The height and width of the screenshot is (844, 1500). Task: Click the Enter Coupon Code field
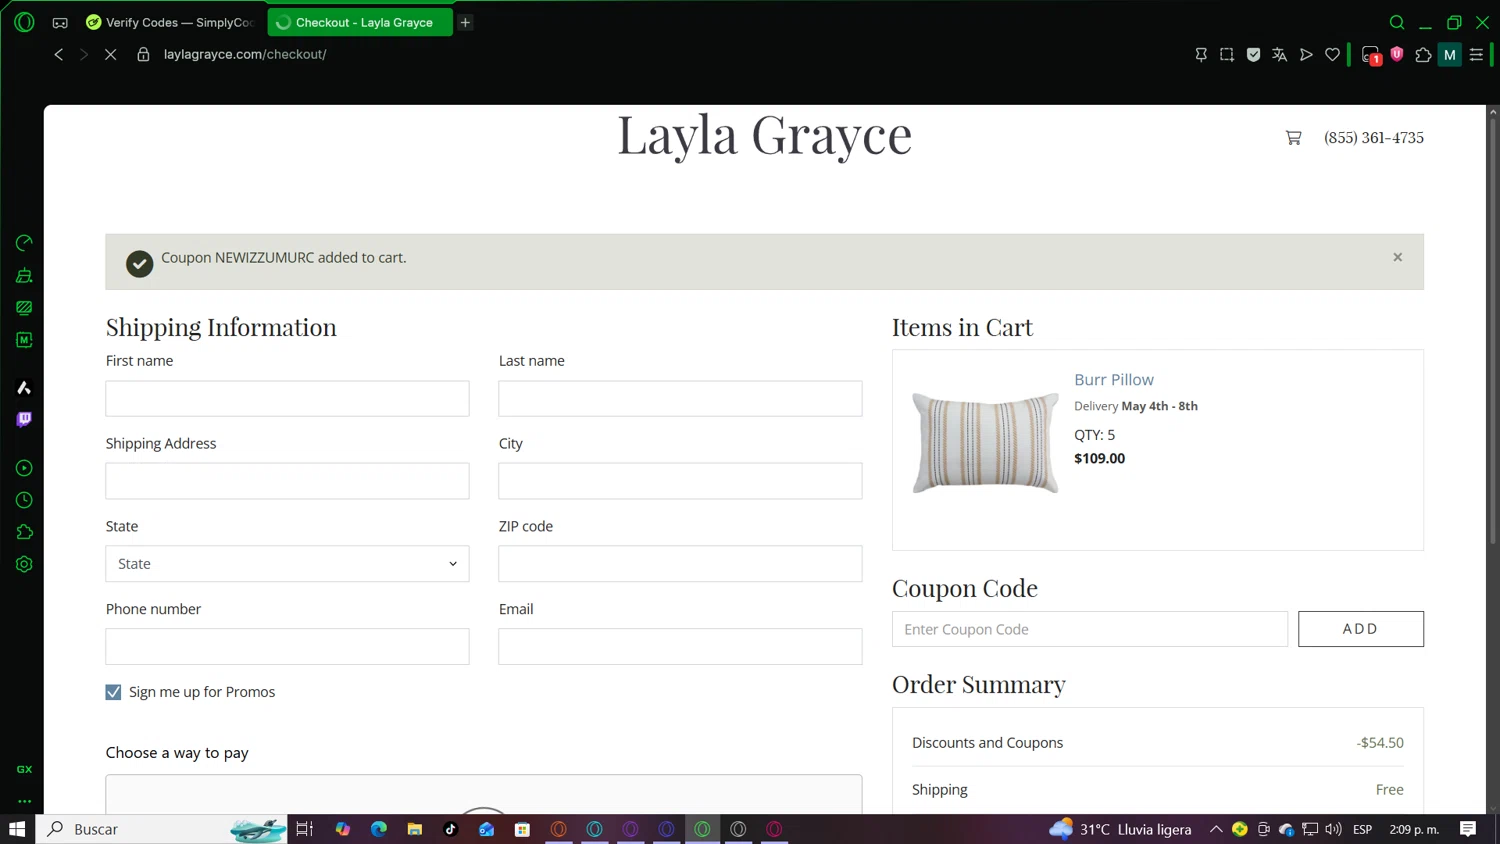click(1090, 629)
